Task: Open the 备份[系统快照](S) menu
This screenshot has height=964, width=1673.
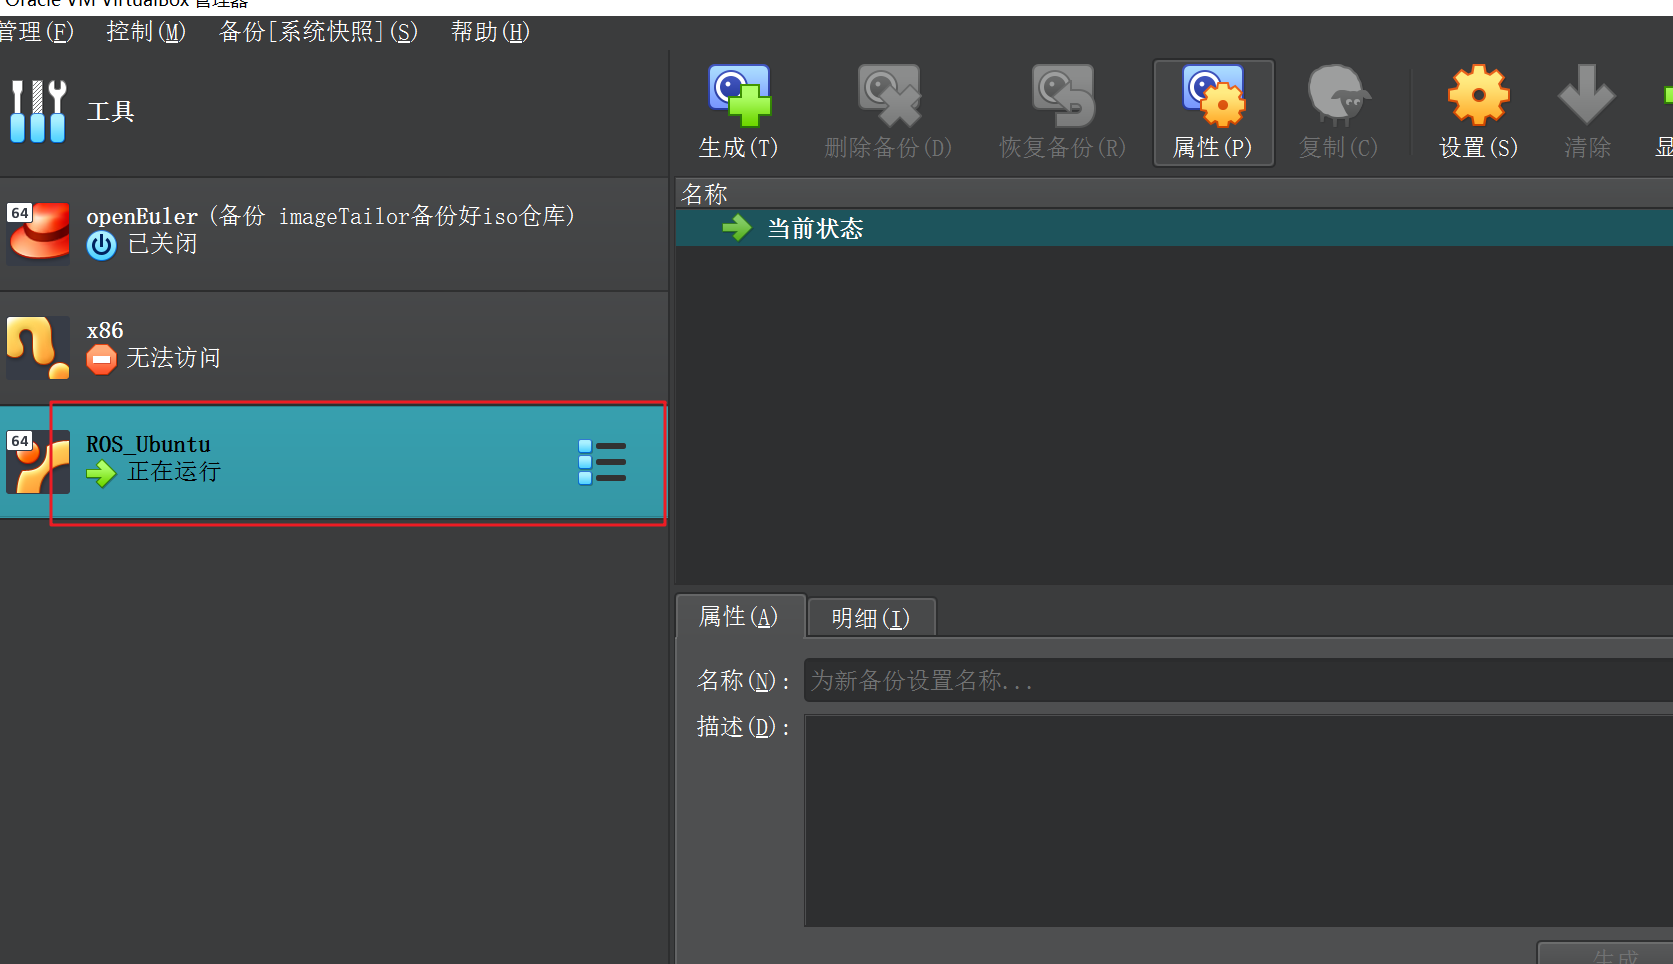Action: (x=318, y=32)
